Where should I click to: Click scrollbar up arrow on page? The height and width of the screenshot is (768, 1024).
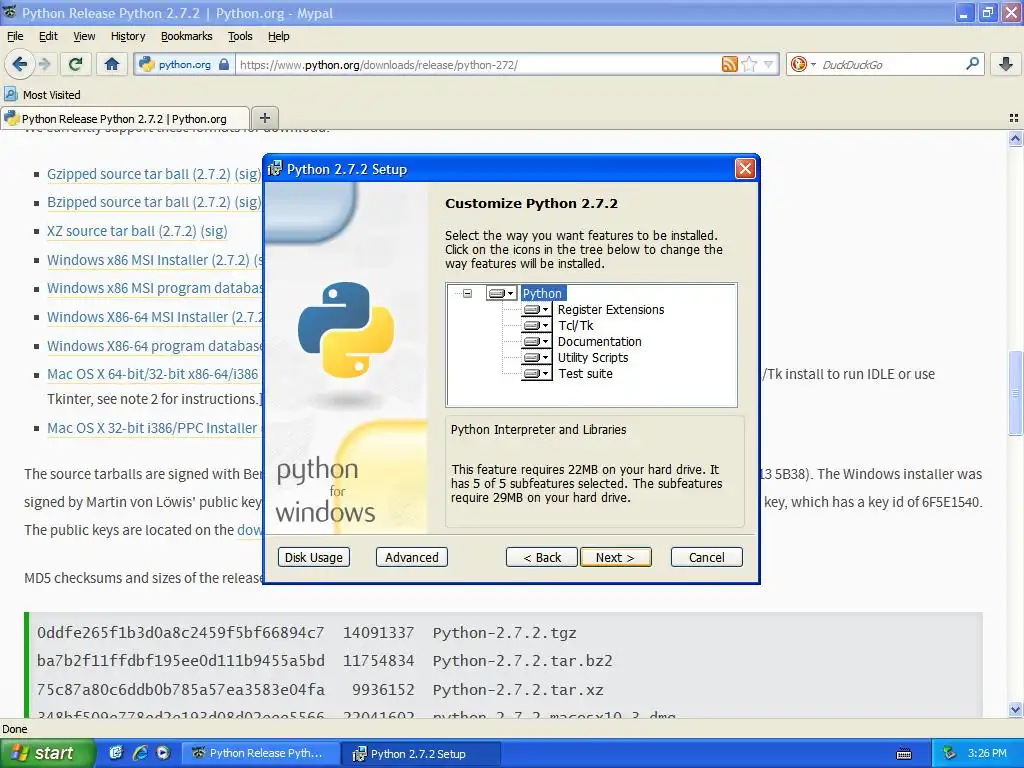pyautogui.click(x=1015, y=138)
